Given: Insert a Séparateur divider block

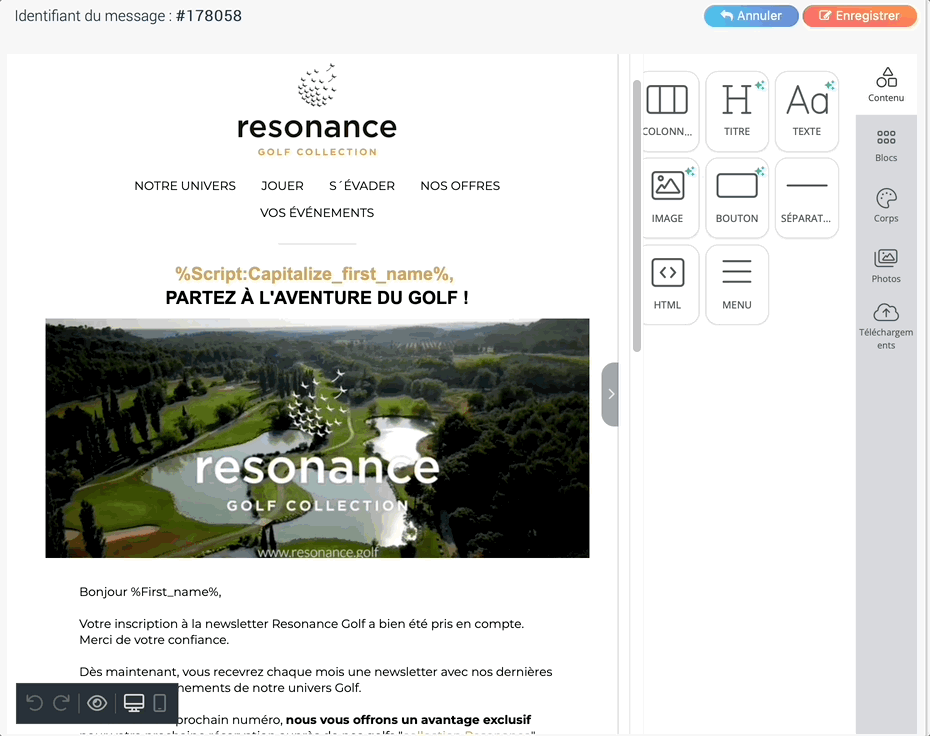Looking at the screenshot, I should pos(807,198).
